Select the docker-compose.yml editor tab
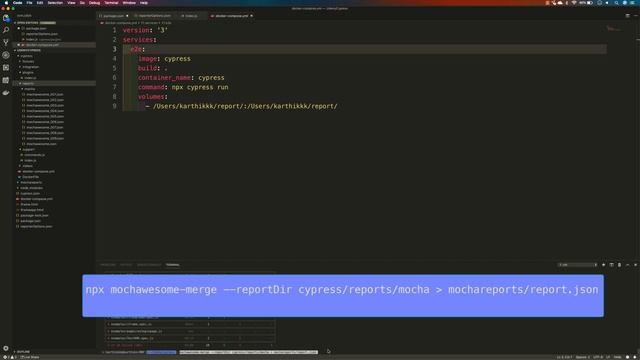Viewport: 640px width, 360px height. (x=231, y=16)
